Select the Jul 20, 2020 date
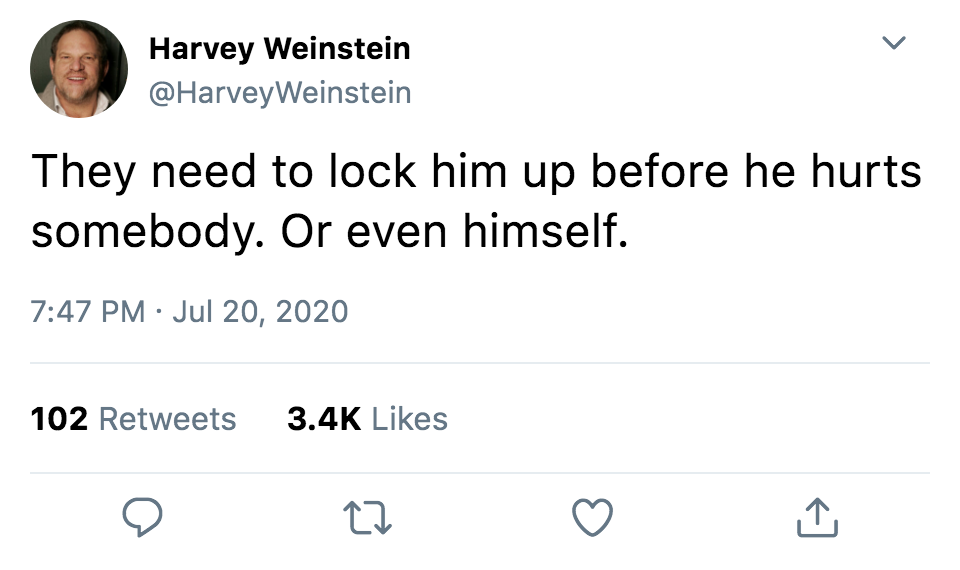Image resolution: width=960 pixels, height=570 pixels. coord(260,311)
